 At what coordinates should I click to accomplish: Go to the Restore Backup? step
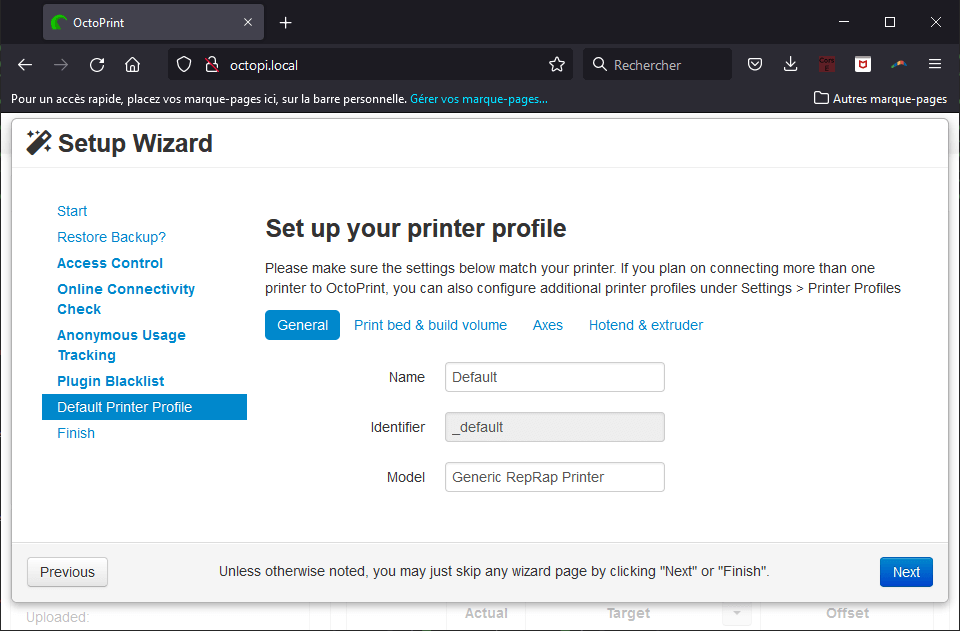pyautogui.click(x=111, y=237)
